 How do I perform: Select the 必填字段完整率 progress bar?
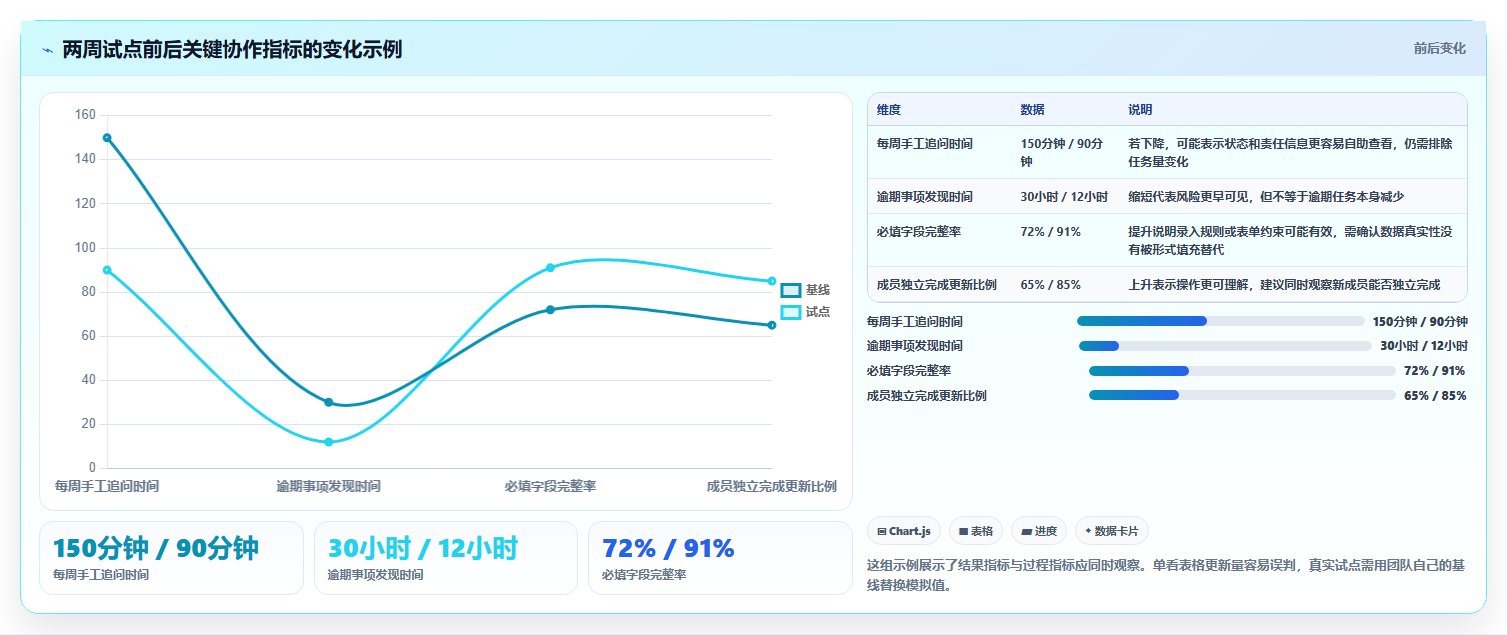[x=1242, y=371]
